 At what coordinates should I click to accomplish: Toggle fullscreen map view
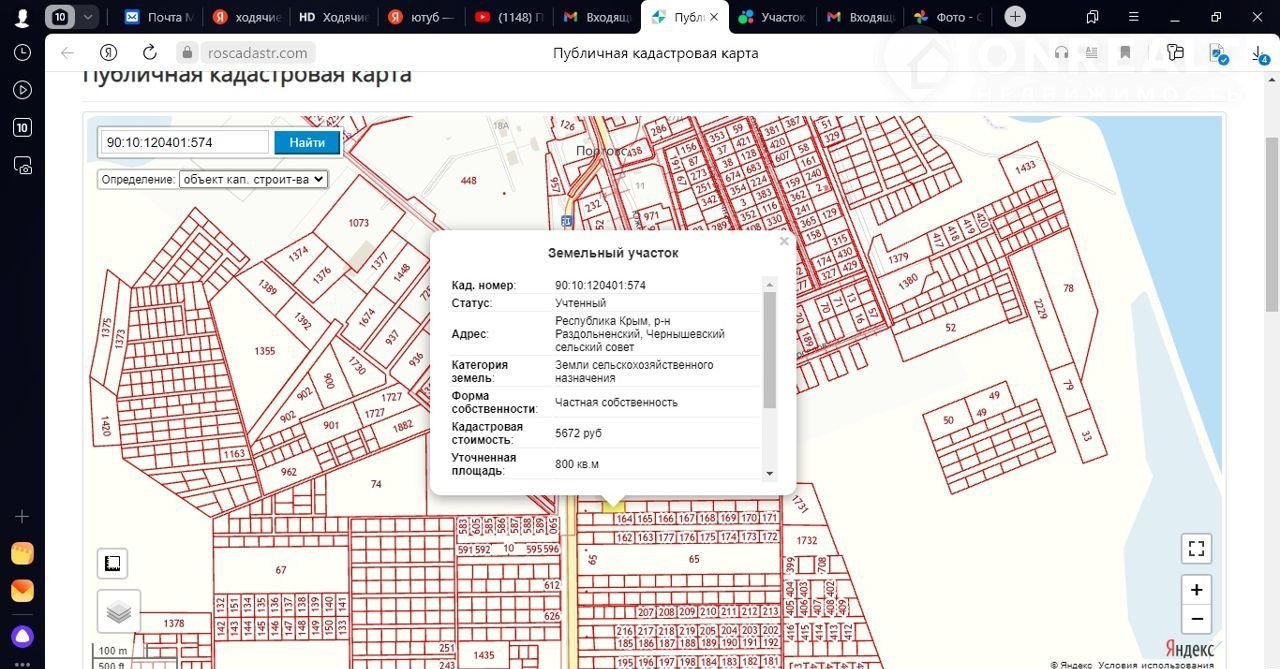1196,549
